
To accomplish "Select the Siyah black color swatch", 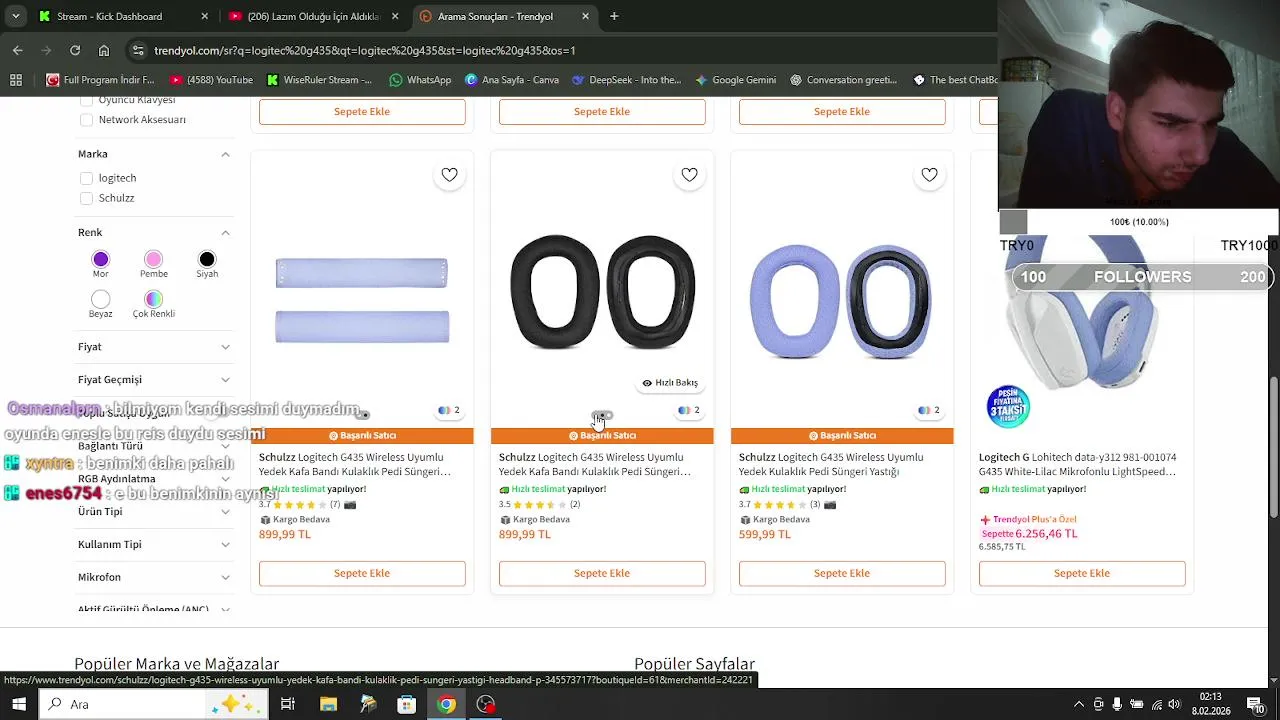I will coord(207,259).
